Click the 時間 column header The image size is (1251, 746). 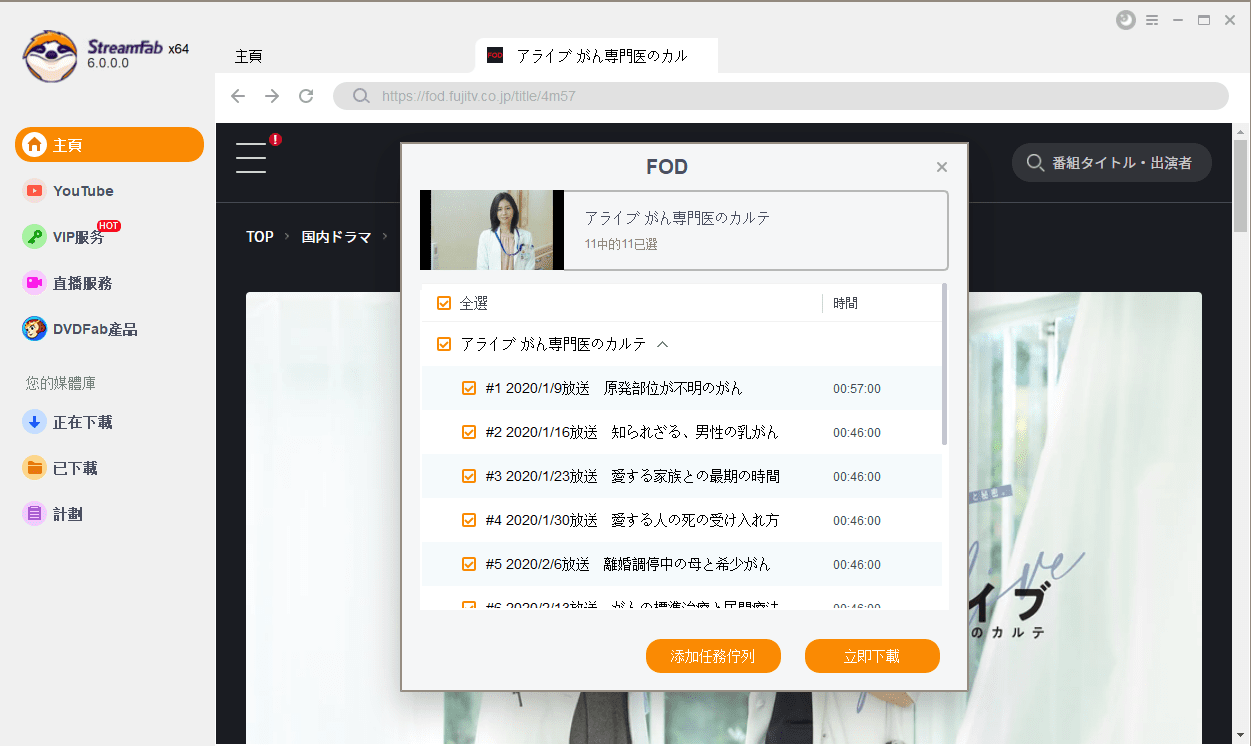coord(845,303)
